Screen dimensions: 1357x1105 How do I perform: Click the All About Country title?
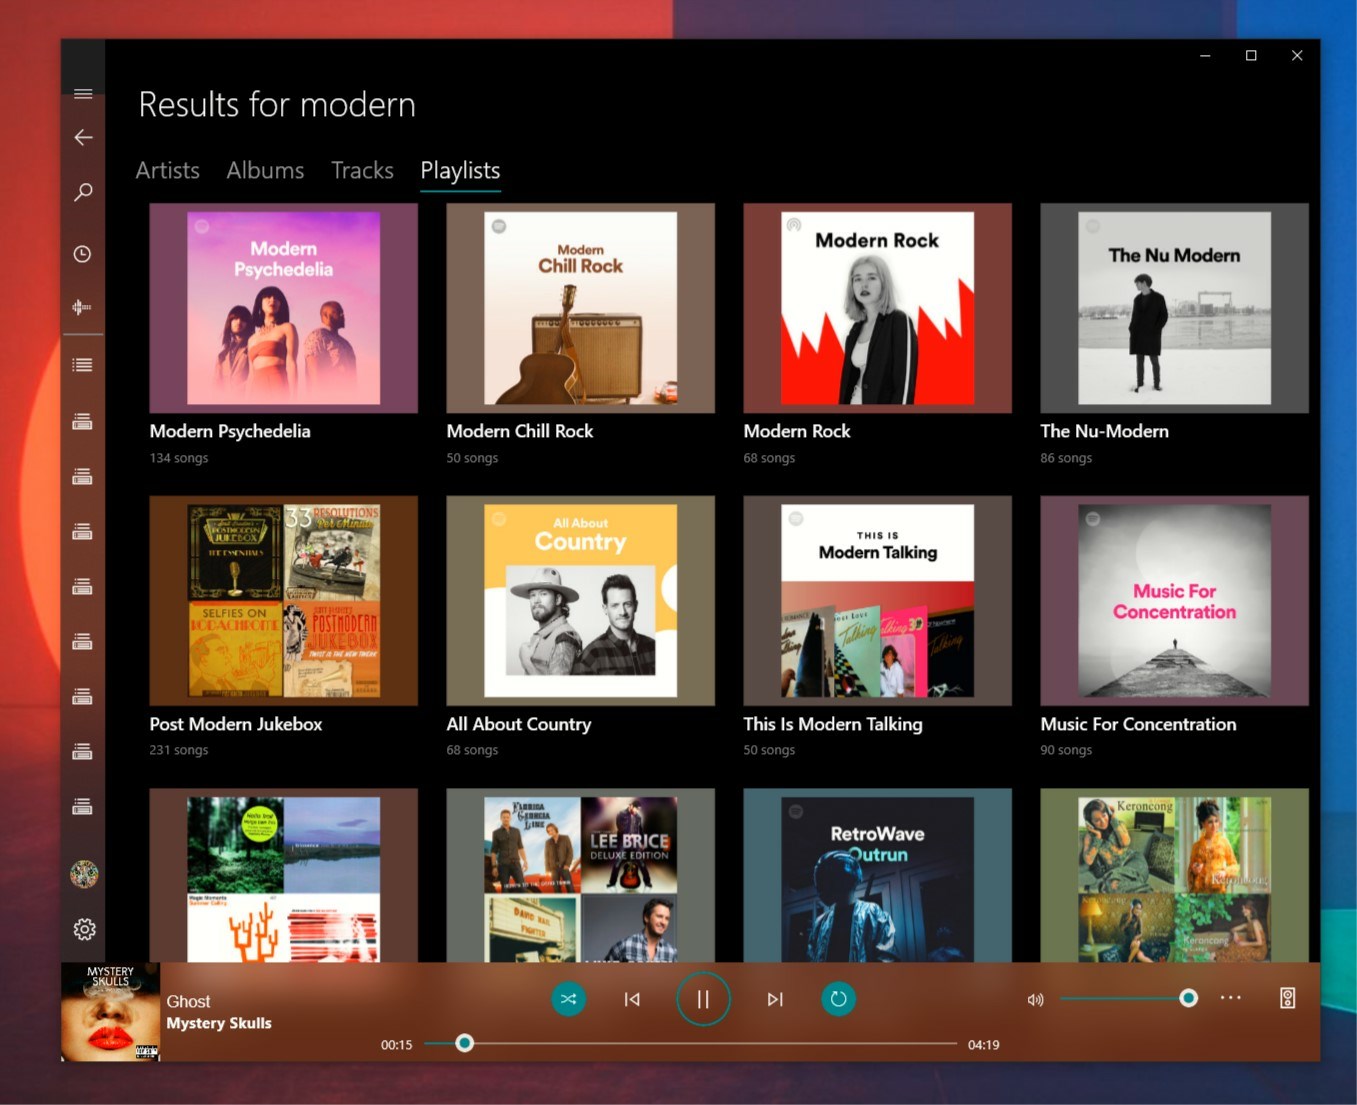pos(519,724)
